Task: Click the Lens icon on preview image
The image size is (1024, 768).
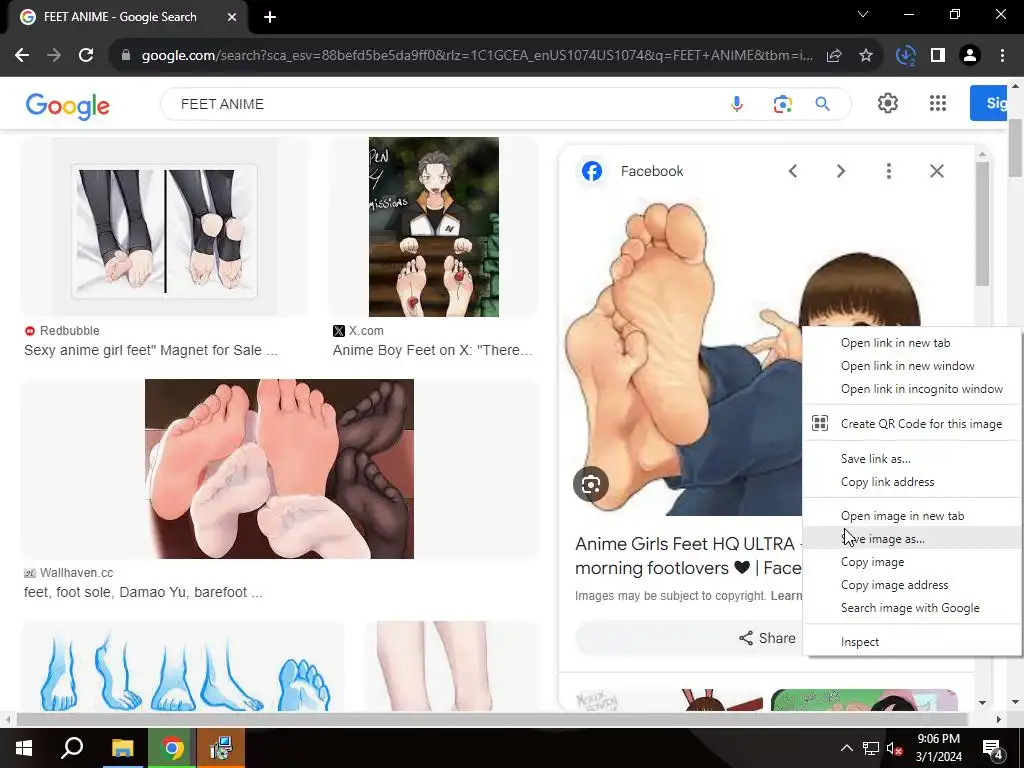Action: point(590,485)
